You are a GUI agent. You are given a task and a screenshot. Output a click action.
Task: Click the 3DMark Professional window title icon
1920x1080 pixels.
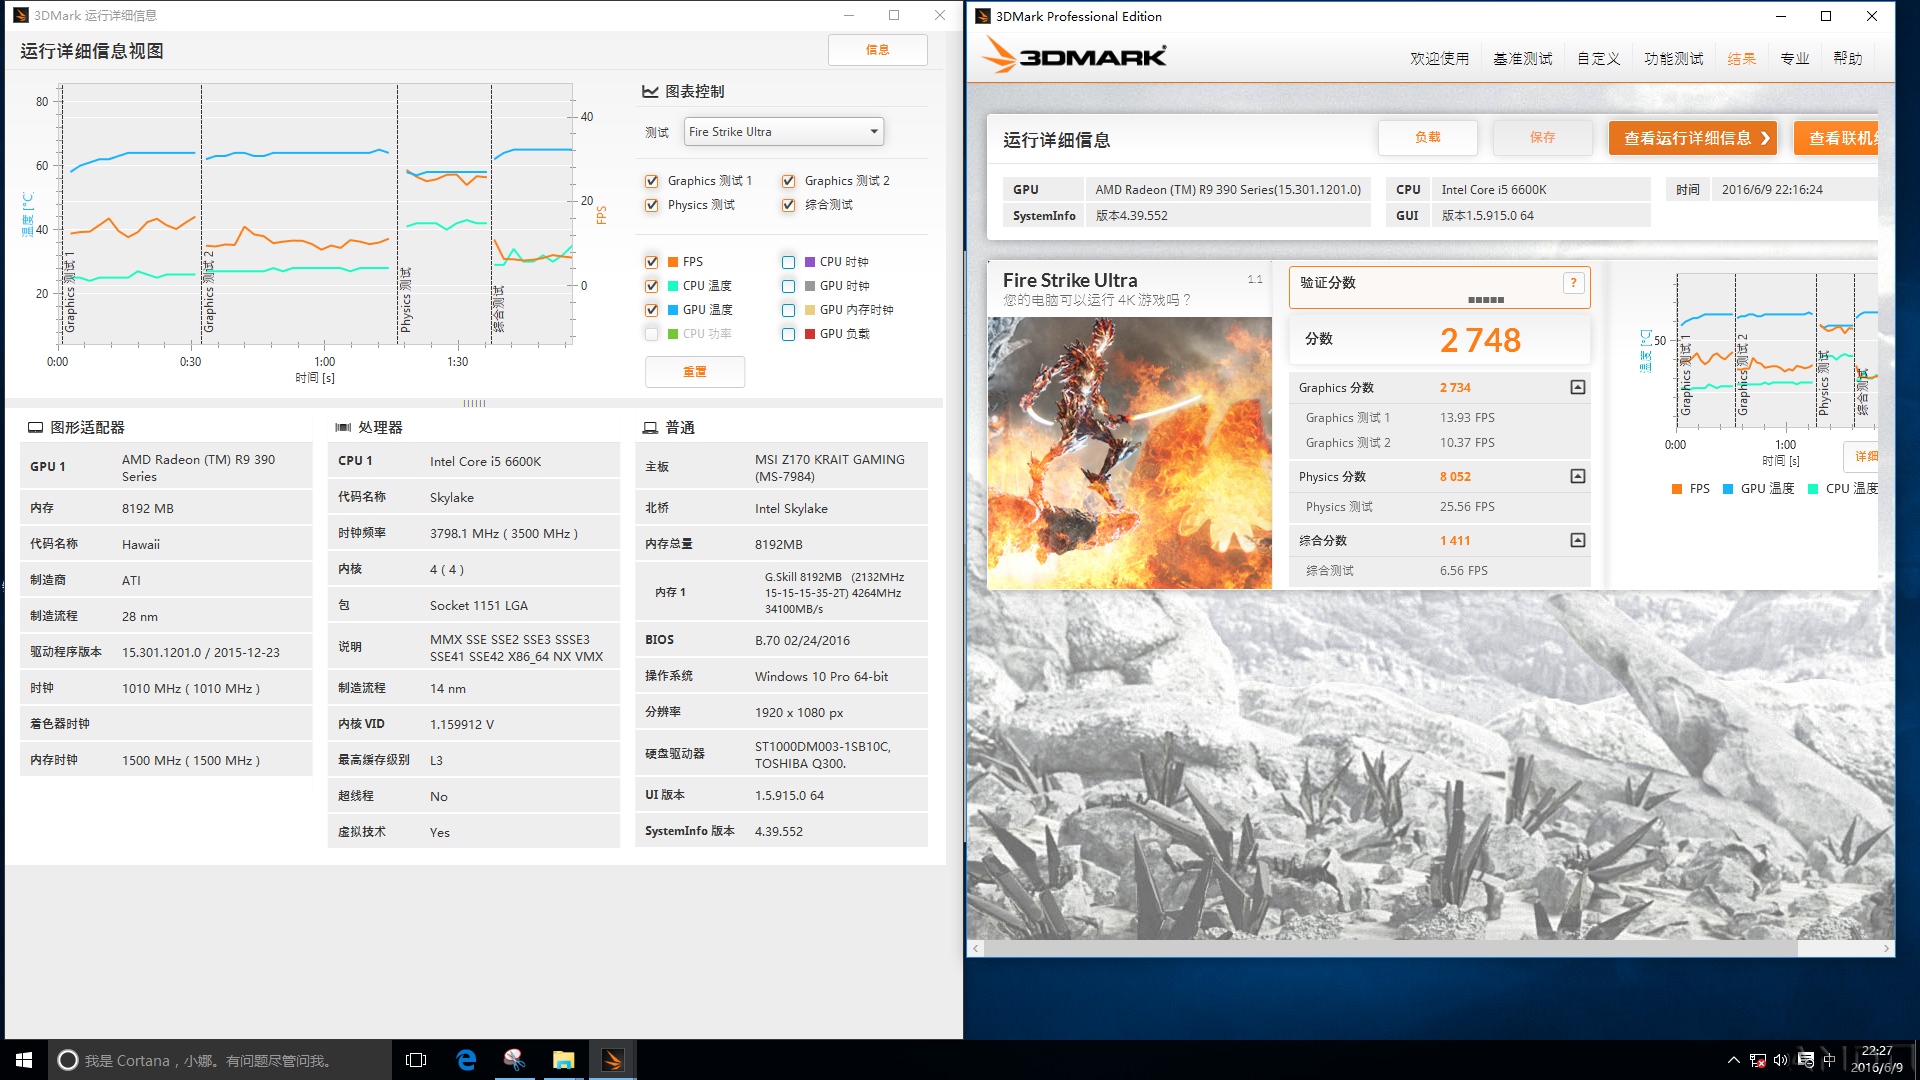[x=983, y=16]
